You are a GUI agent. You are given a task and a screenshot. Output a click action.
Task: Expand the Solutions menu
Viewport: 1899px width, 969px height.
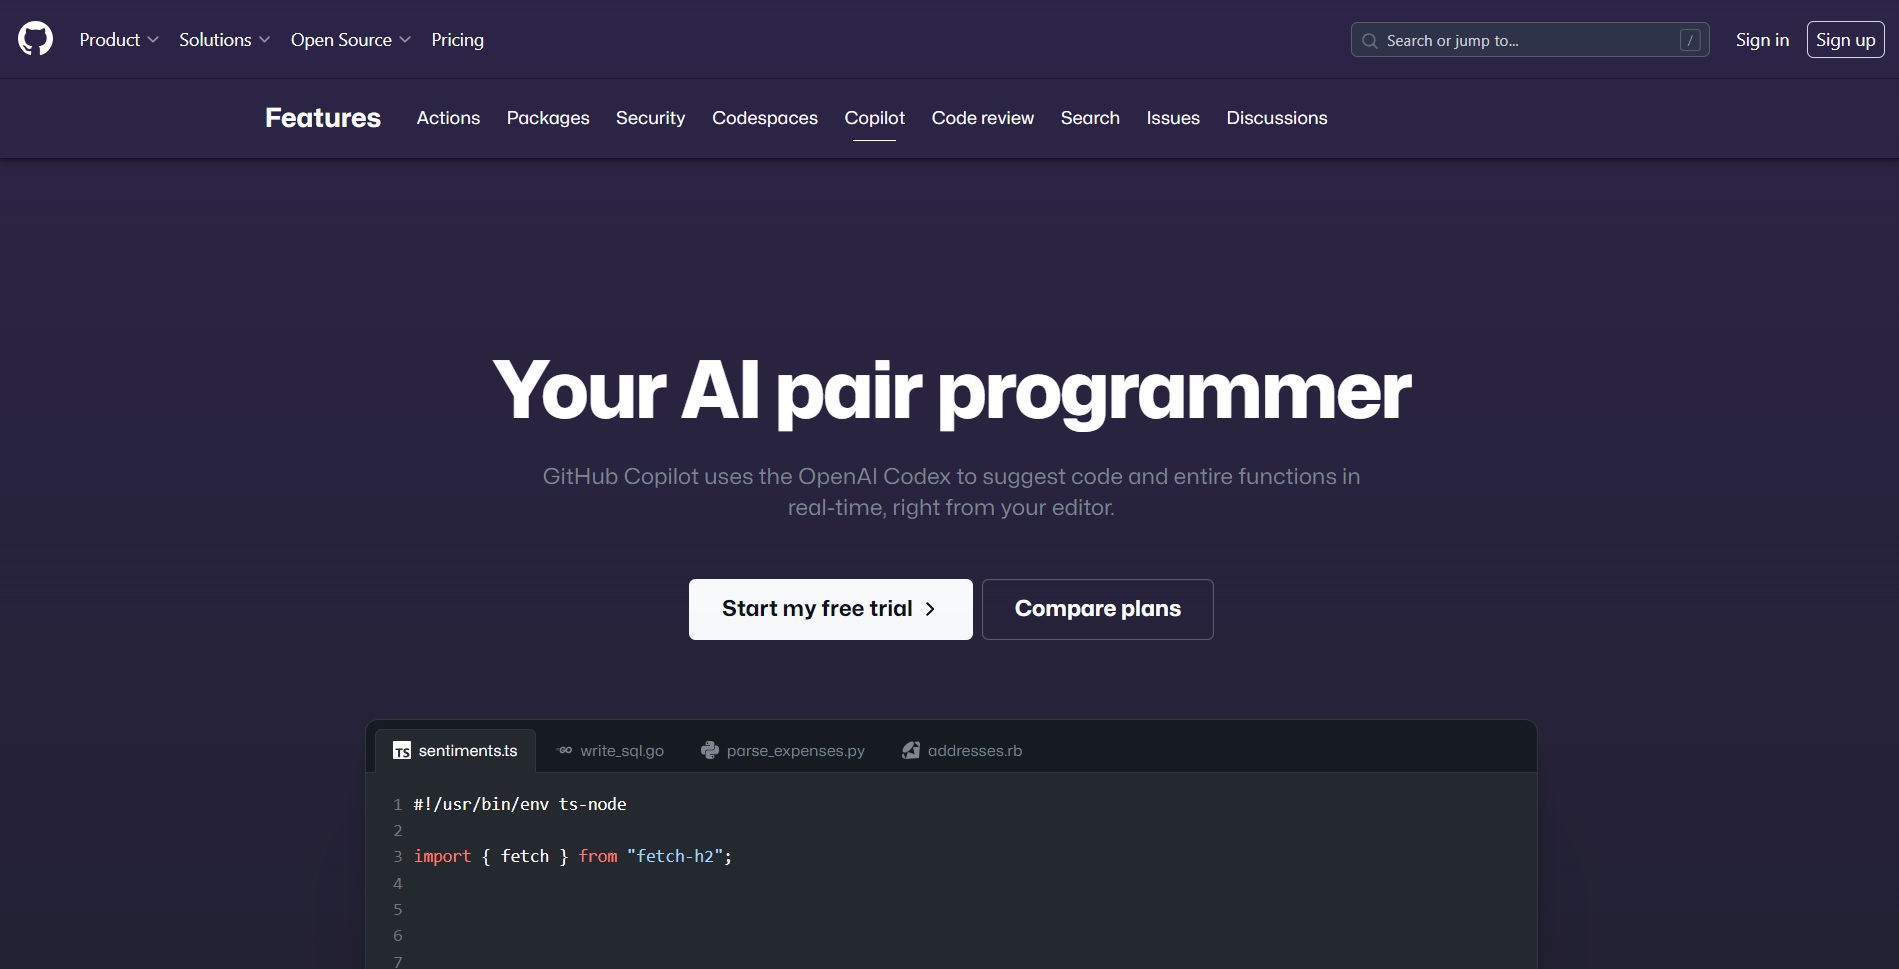click(x=222, y=39)
